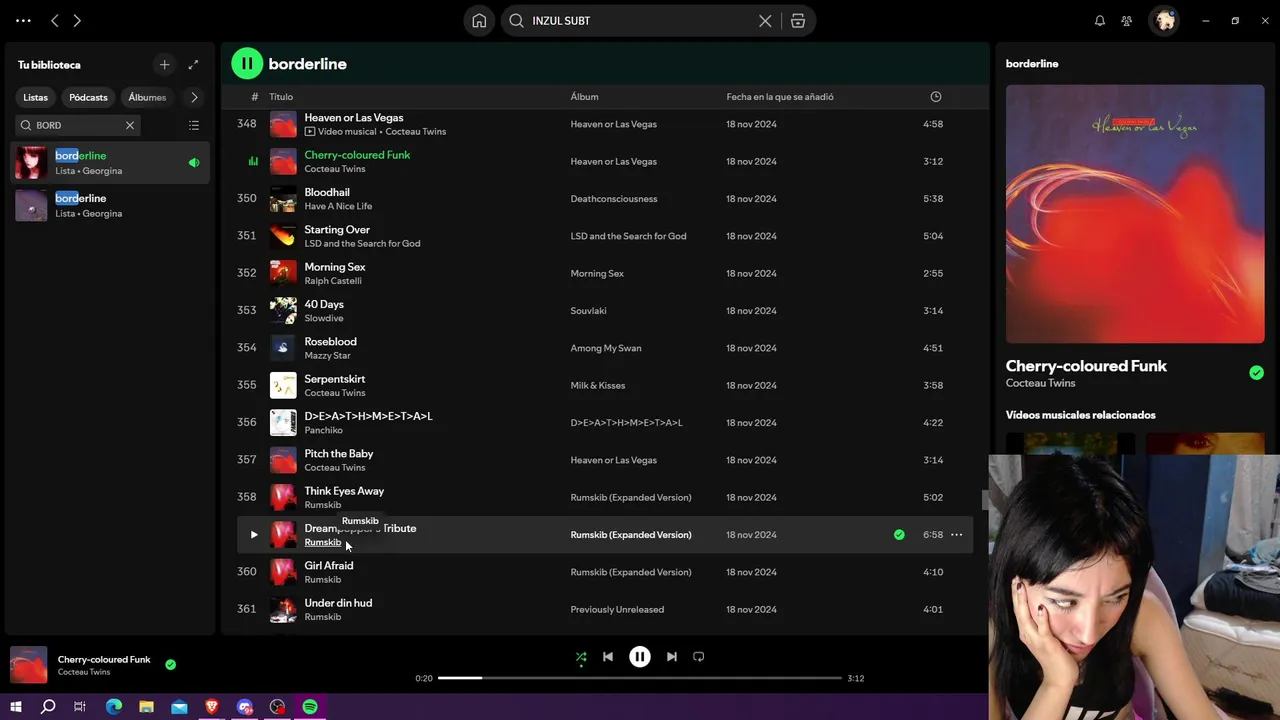This screenshot has height=720, width=1280.
Task: Open Brave browser from taskbar
Action: pyautogui.click(x=212, y=707)
